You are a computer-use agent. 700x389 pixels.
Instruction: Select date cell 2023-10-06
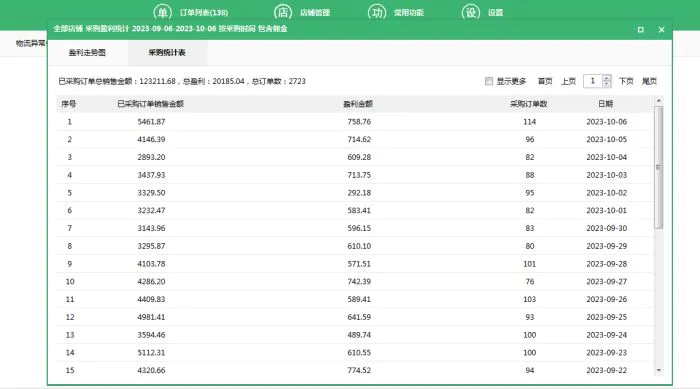tap(607, 121)
